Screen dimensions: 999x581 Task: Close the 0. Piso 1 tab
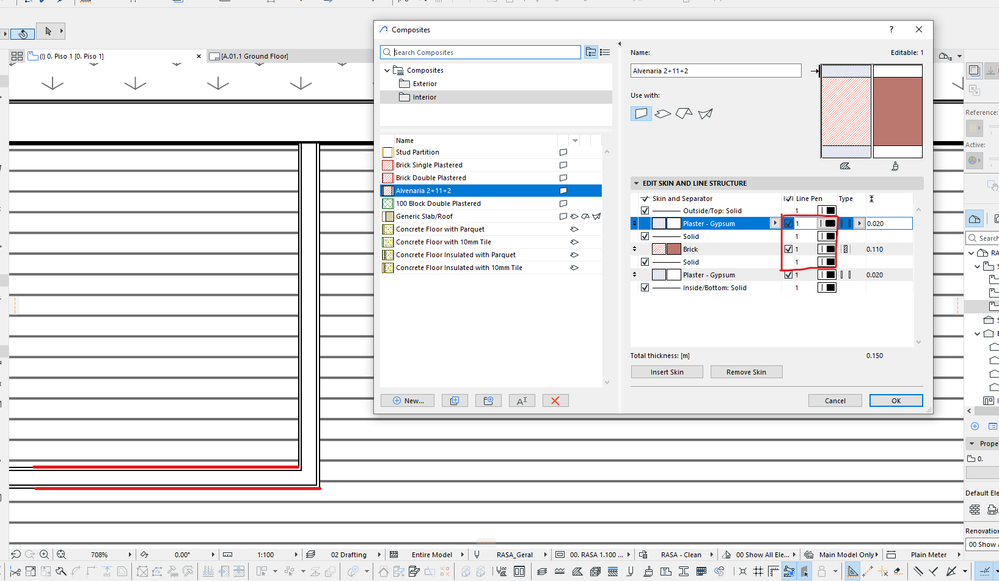(x=199, y=56)
